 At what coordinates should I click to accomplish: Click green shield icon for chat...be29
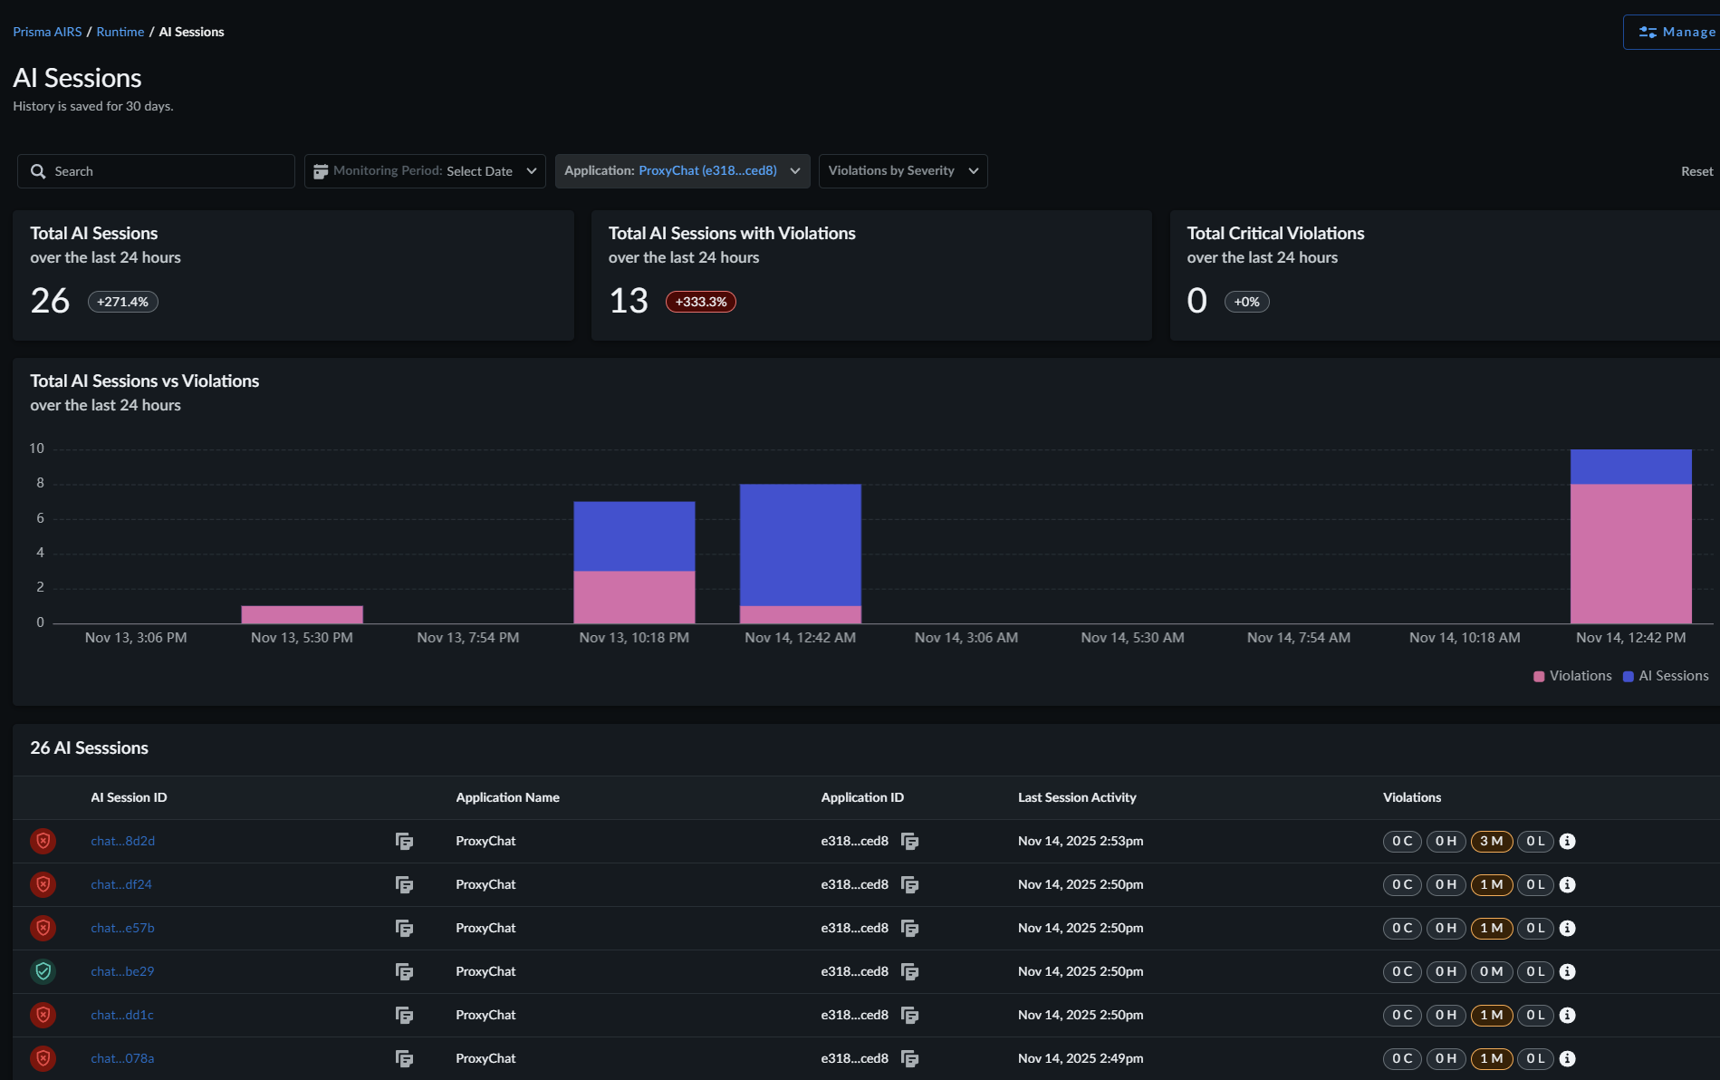pos(43,971)
